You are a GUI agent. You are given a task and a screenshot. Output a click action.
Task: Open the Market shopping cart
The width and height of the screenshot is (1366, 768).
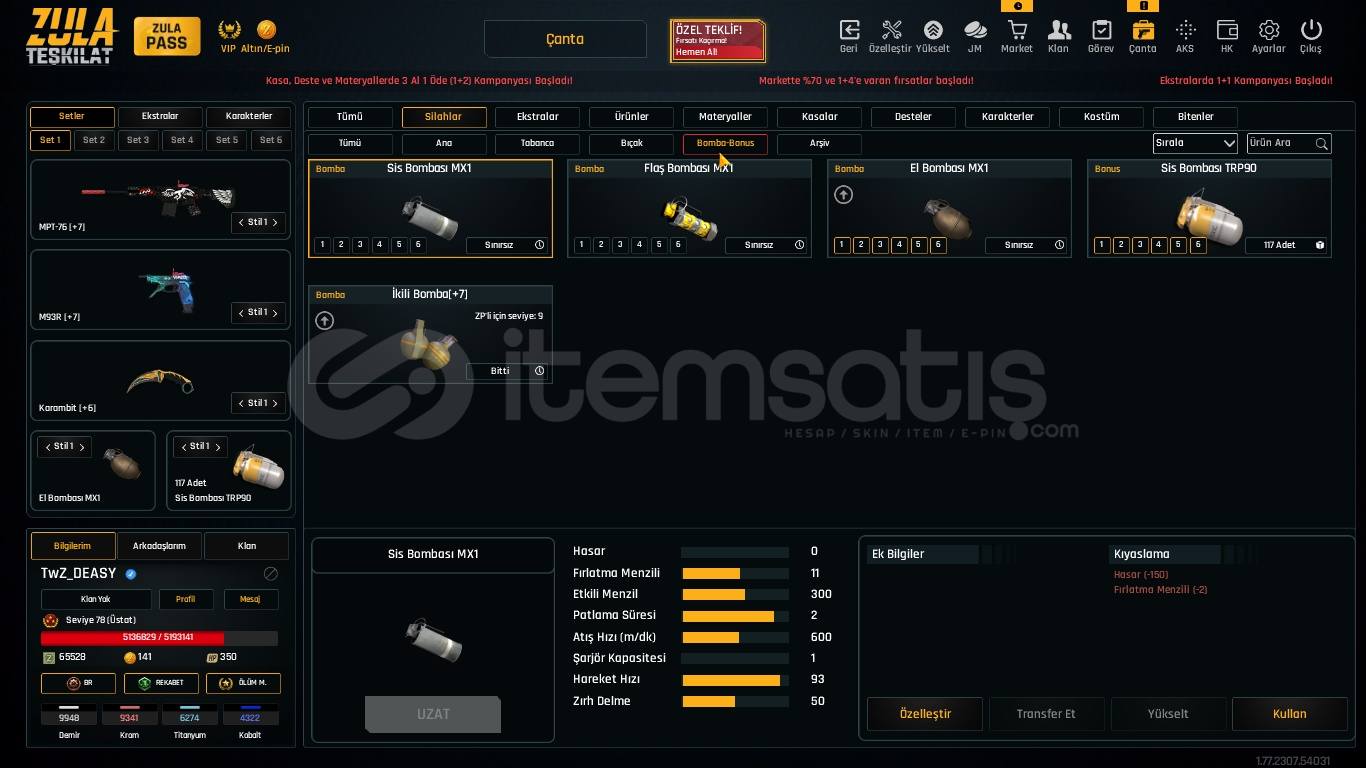point(1017,31)
